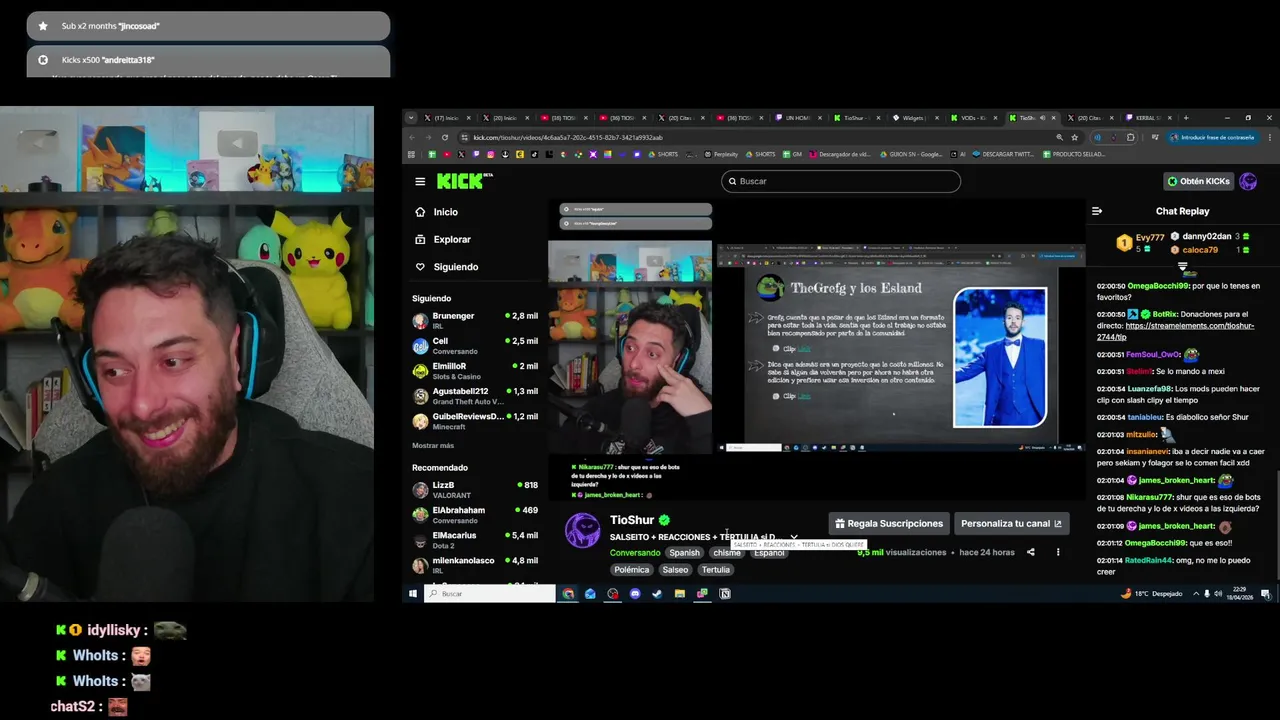Open milenkanolasco recommended channel

[475, 565]
